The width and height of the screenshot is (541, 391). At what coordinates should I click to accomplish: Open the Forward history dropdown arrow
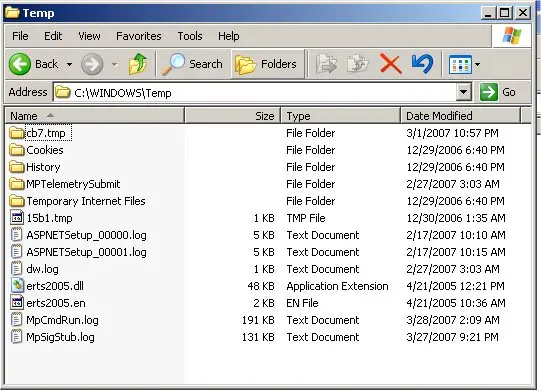(x=115, y=65)
